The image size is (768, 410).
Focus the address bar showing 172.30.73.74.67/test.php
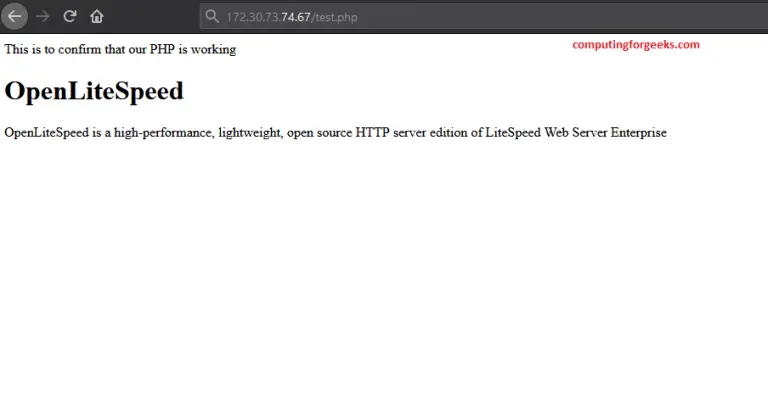(484, 17)
